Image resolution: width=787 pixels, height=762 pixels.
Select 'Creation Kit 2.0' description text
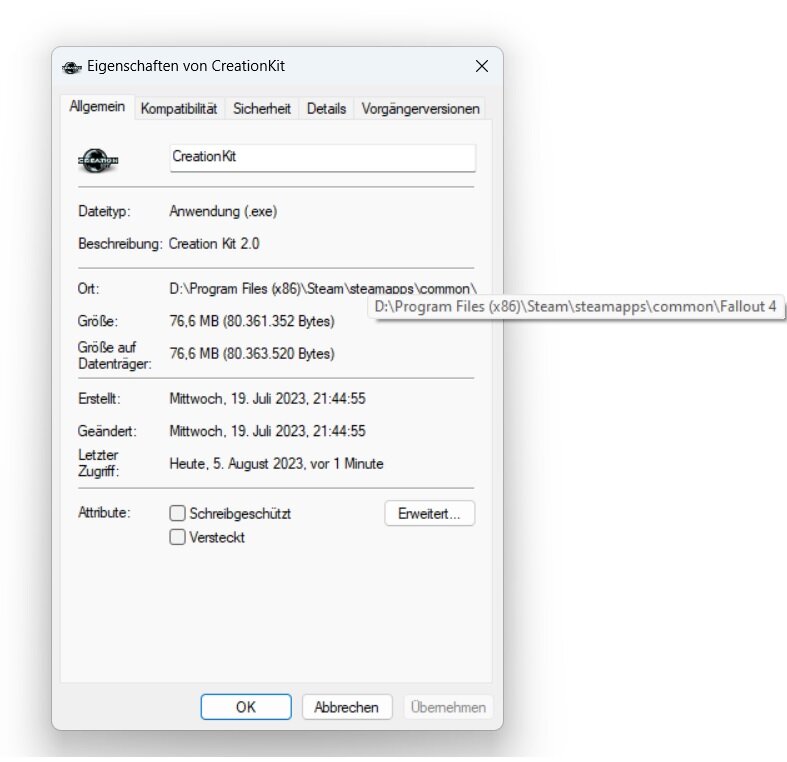[214, 243]
